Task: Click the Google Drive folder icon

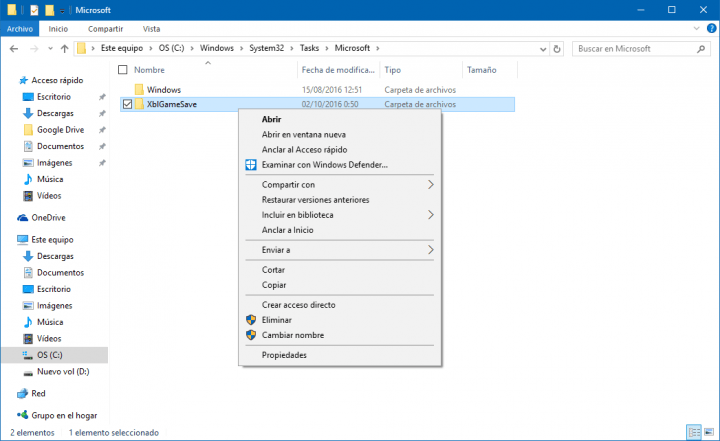Action: (28, 130)
